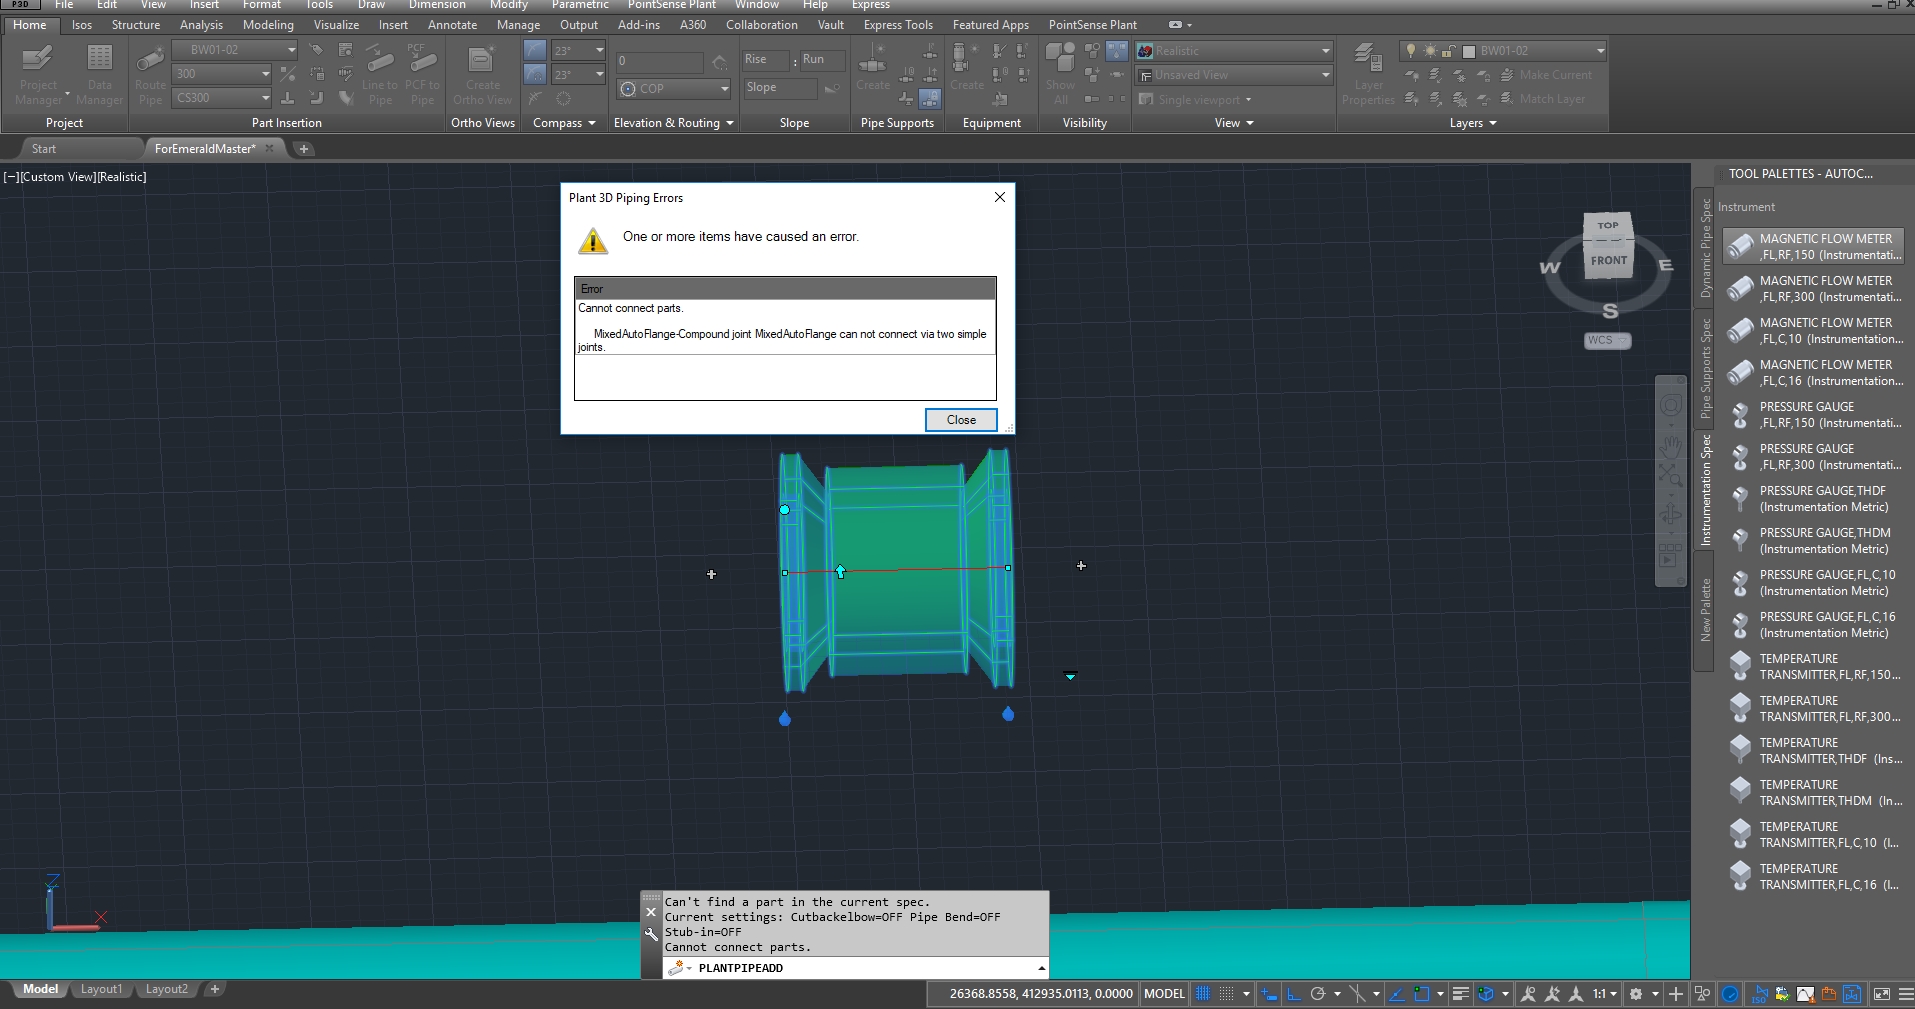Open Layer Properties
Viewport: 1915px width, 1009px height.
coord(1368,75)
